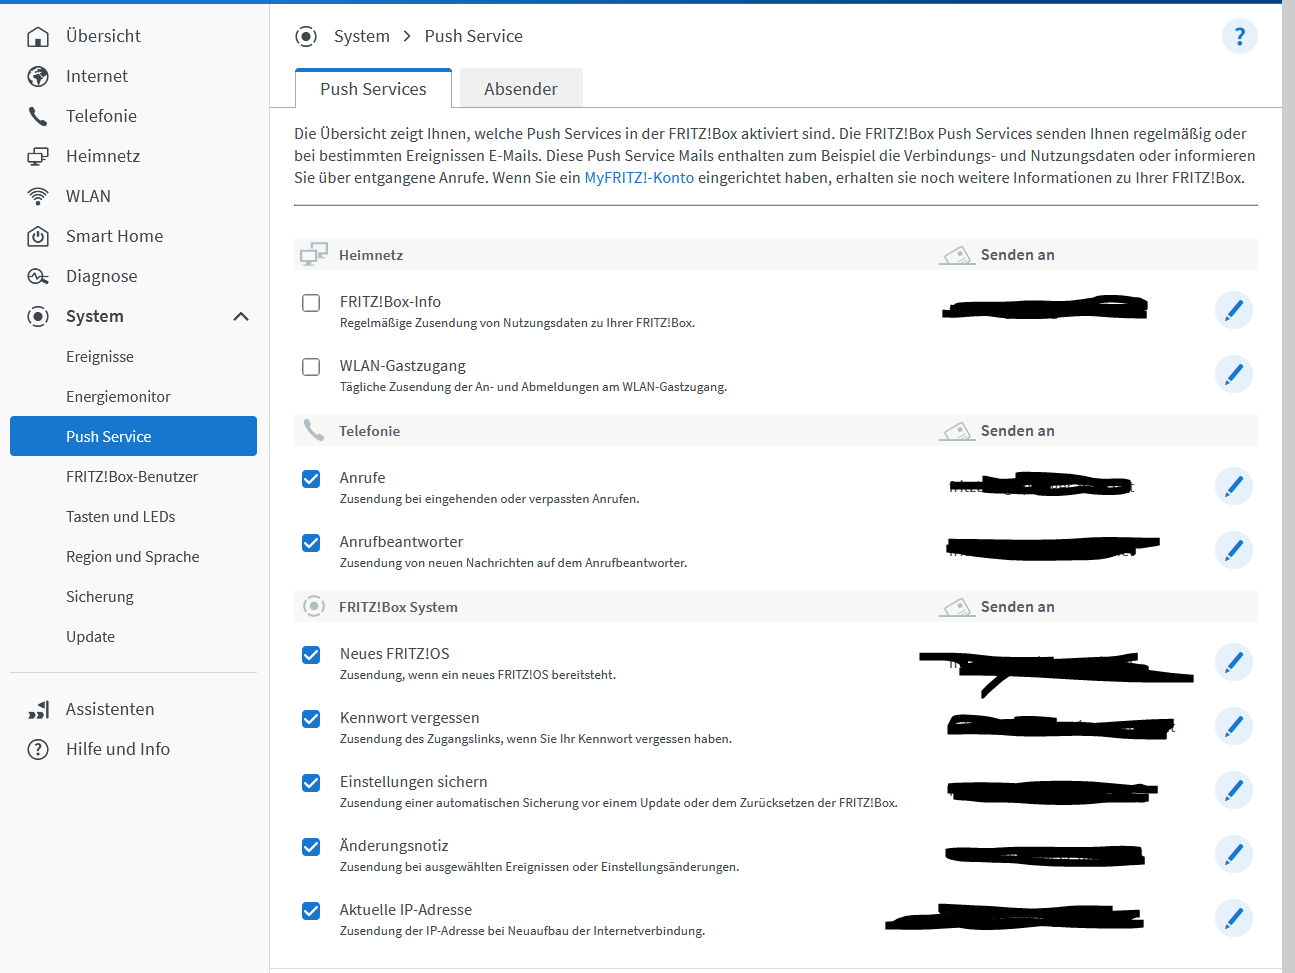This screenshot has height=973, width=1295.
Task: Click the 'FRITZ!Box-Info' service title
Action: click(x=390, y=302)
